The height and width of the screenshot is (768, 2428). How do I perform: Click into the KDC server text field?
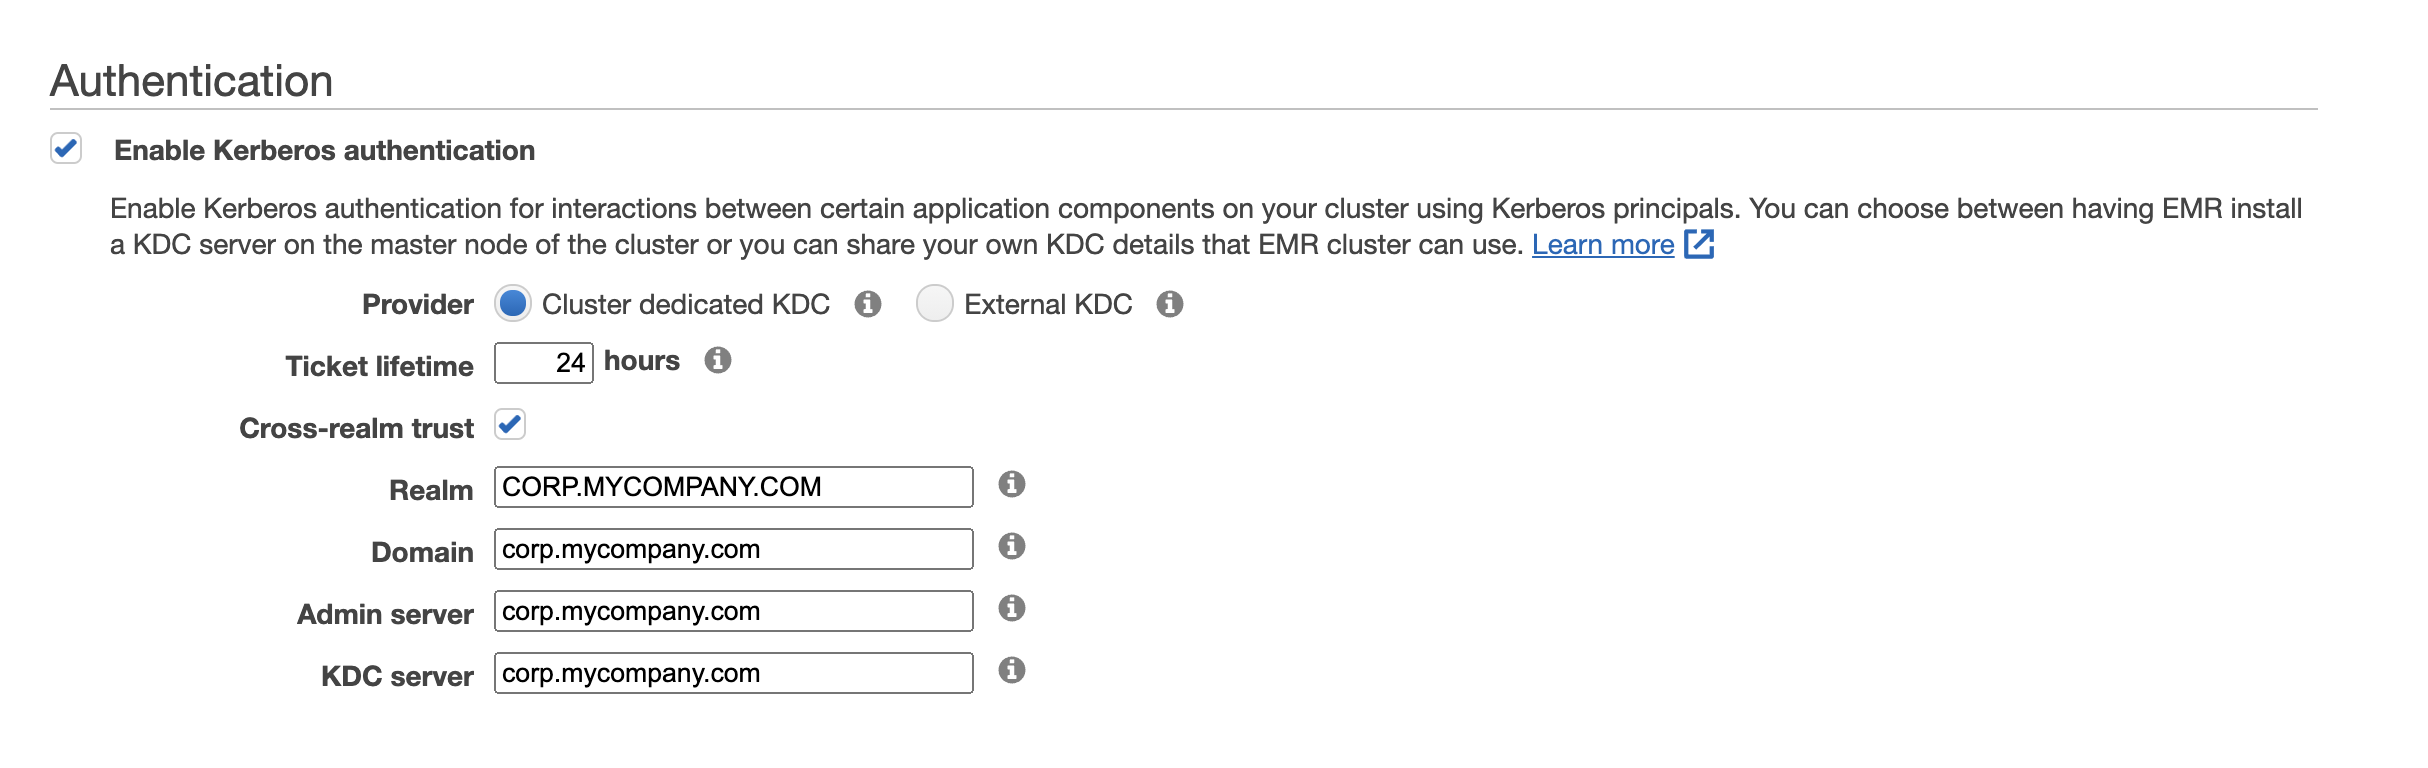(x=734, y=673)
